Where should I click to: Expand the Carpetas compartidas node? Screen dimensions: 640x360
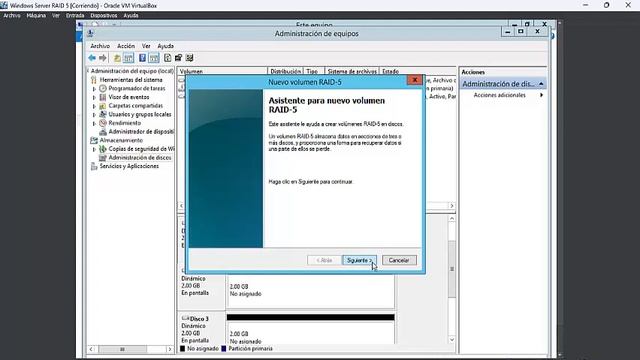tap(95, 106)
